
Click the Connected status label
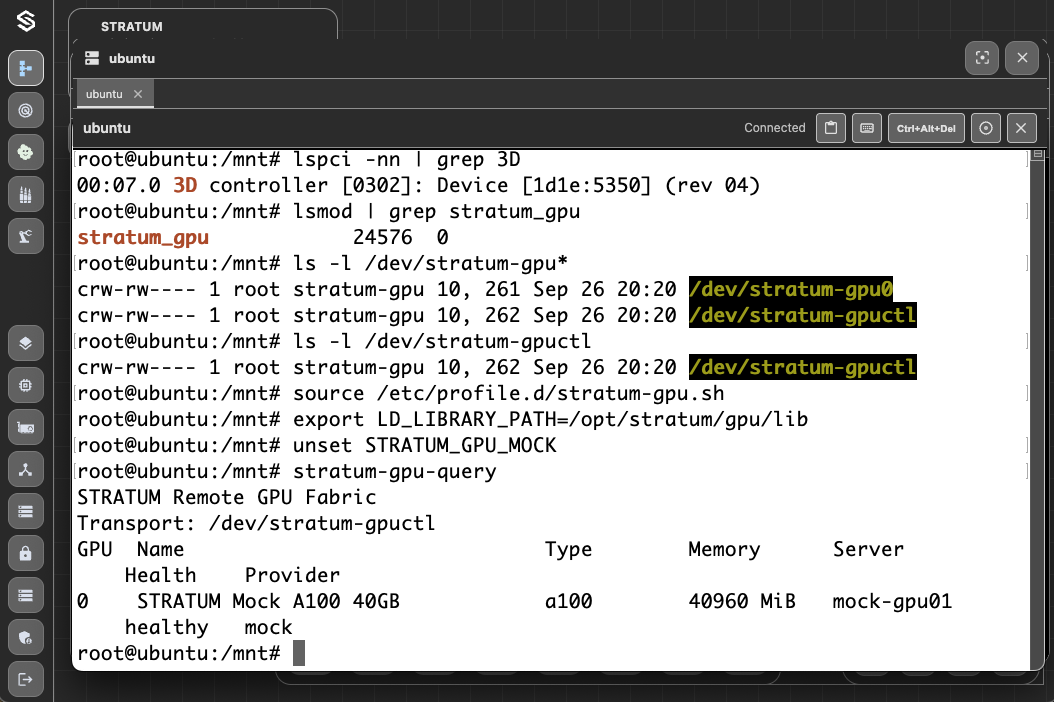pos(774,128)
